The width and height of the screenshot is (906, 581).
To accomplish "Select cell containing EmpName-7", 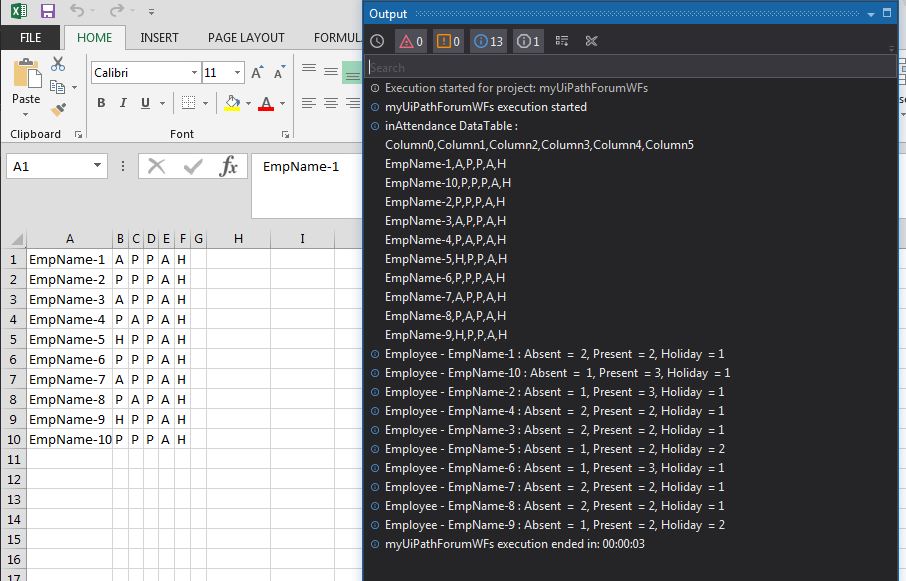I will (69, 379).
